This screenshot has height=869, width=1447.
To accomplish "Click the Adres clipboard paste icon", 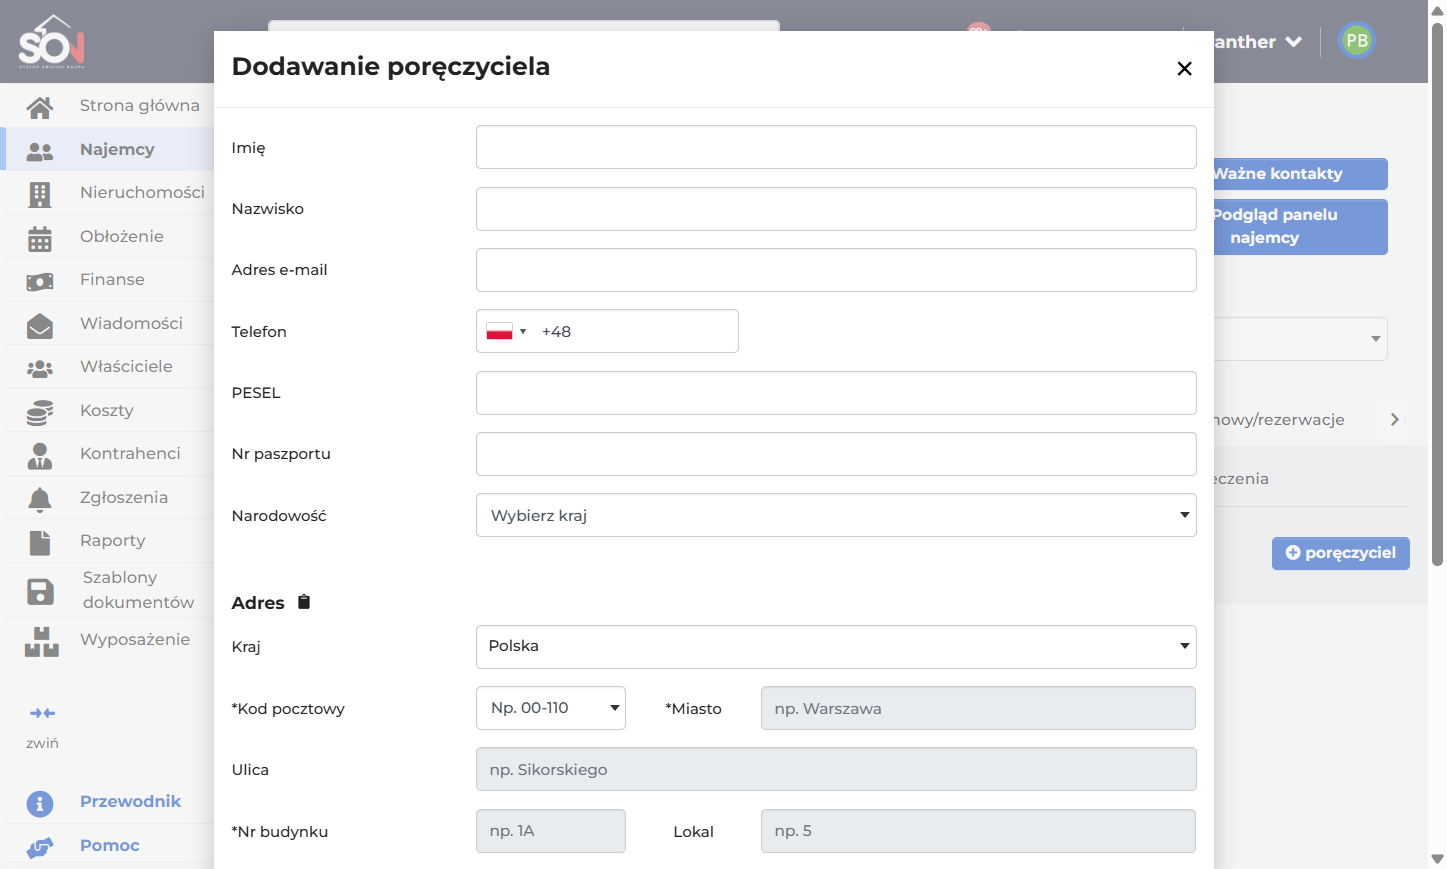I will (x=304, y=602).
